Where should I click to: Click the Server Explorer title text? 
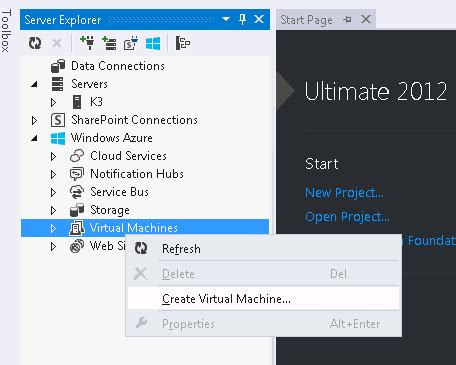click(63, 20)
